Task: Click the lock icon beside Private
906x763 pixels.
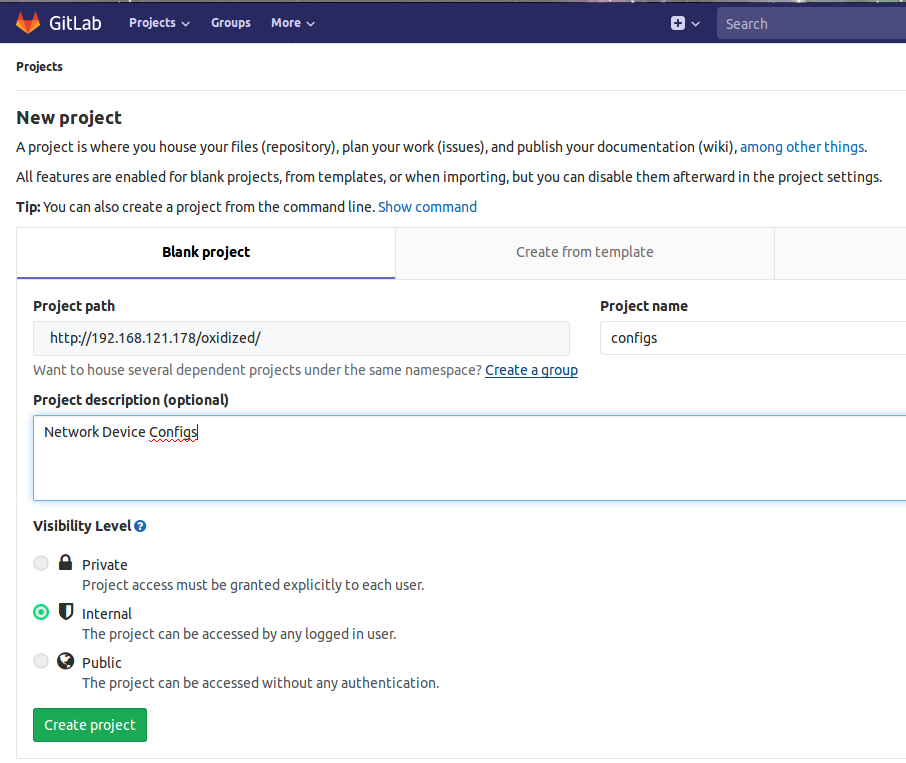Action: (x=65, y=563)
